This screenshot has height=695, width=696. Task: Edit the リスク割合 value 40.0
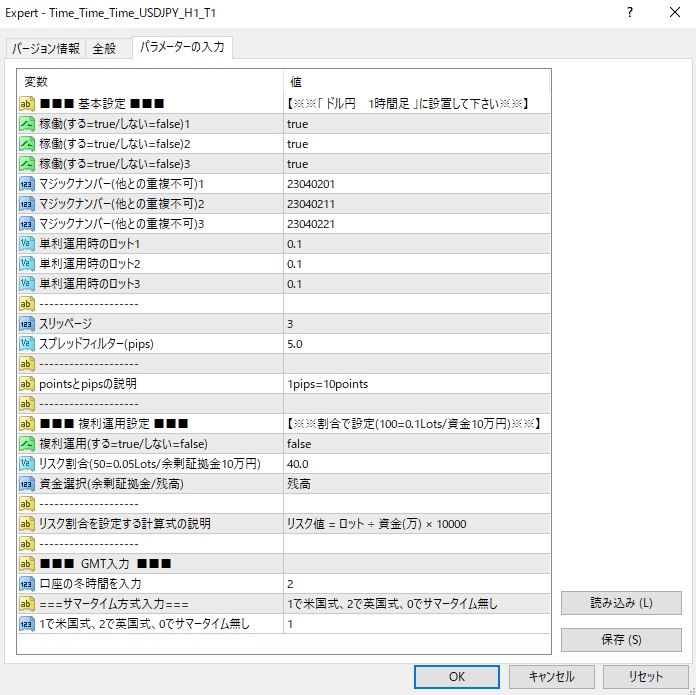click(x=416, y=464)
